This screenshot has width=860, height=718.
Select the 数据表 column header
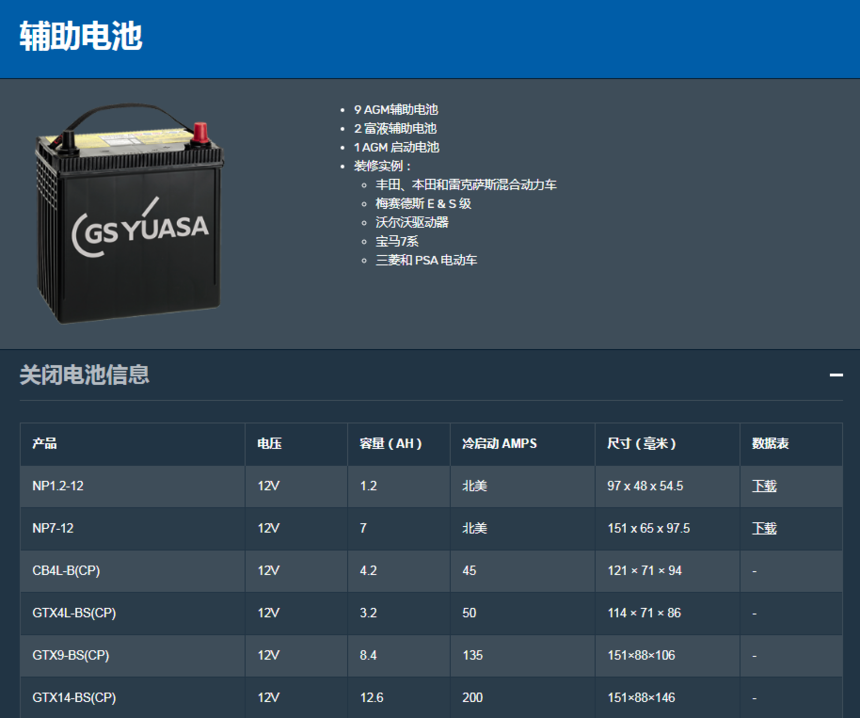pos(791,444)
